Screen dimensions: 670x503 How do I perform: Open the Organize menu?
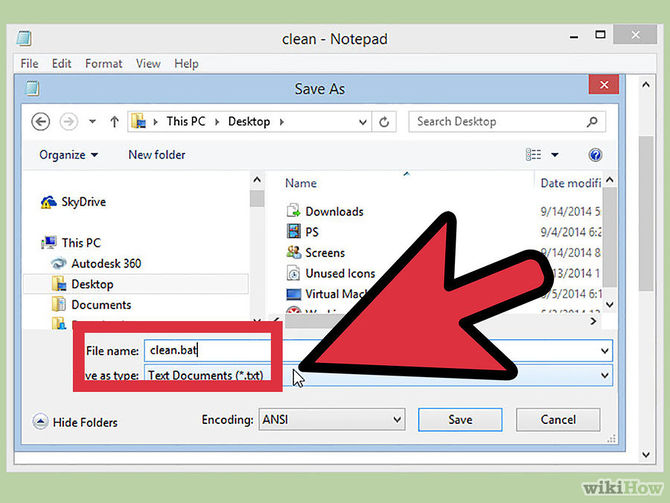[x=68, y=155]
